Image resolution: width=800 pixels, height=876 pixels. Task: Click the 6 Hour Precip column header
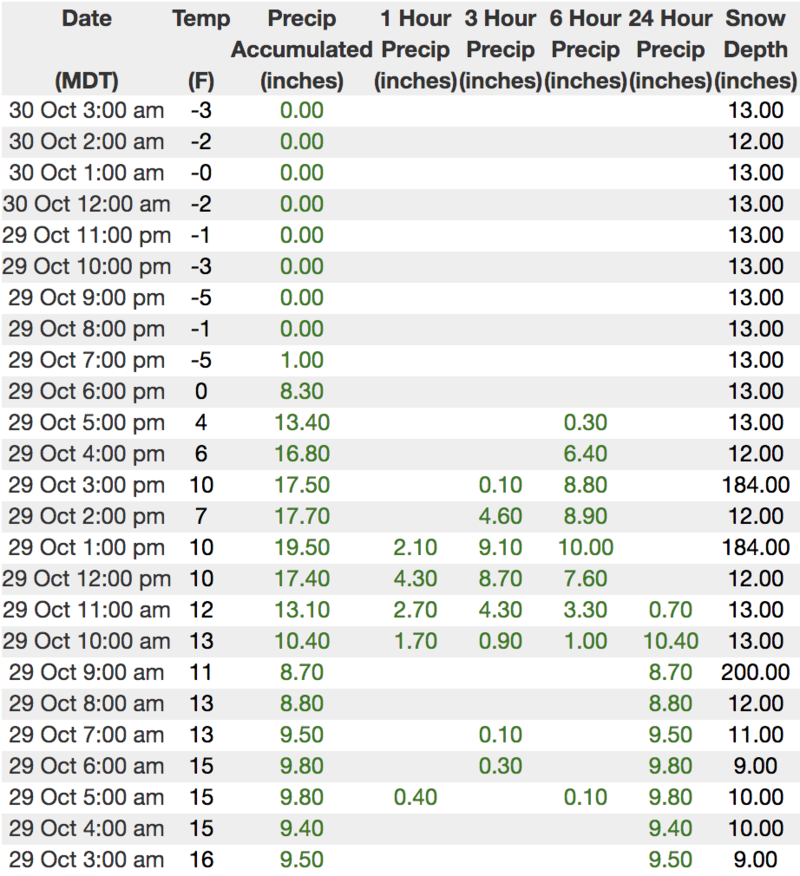[x=586, y=49]
